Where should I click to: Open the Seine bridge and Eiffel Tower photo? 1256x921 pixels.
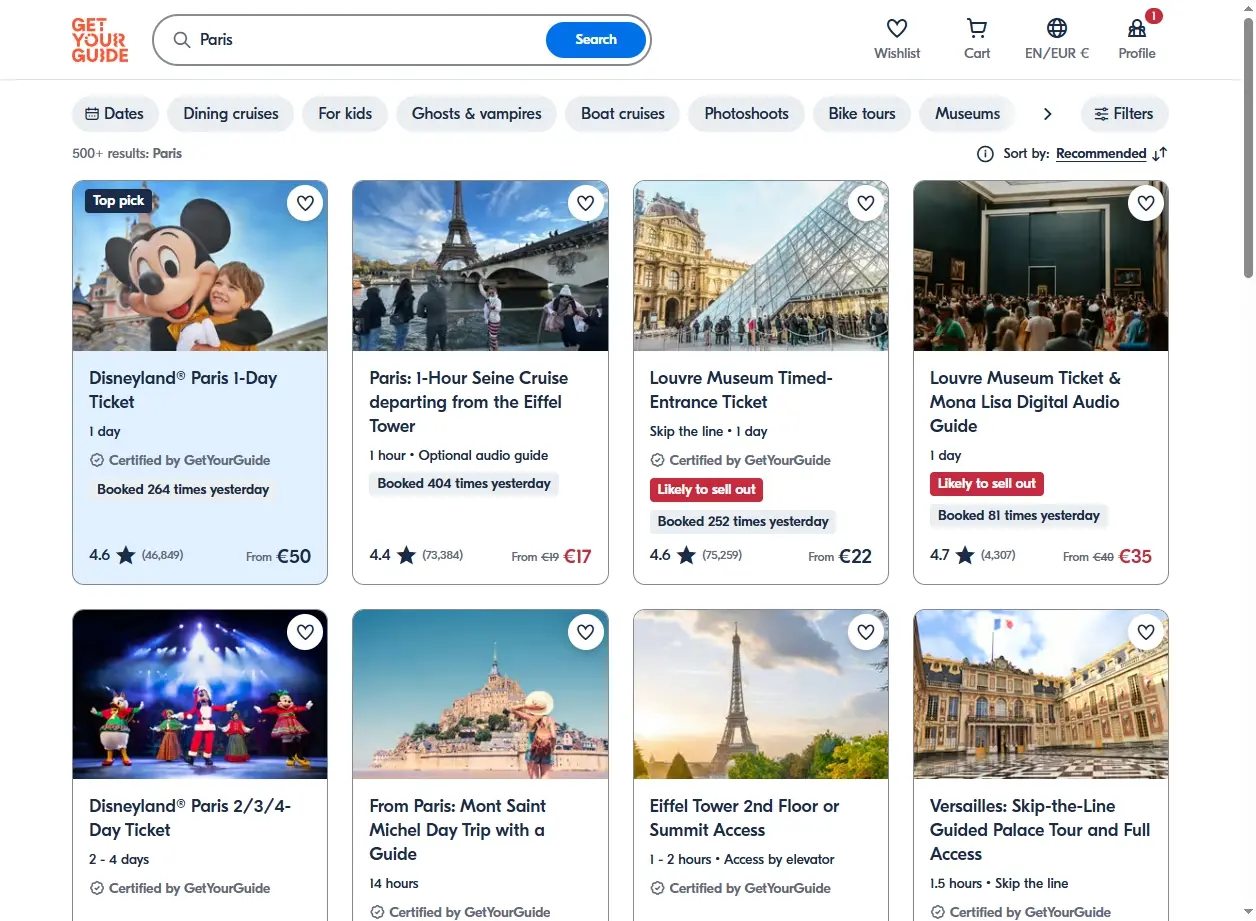pos(480,266)
